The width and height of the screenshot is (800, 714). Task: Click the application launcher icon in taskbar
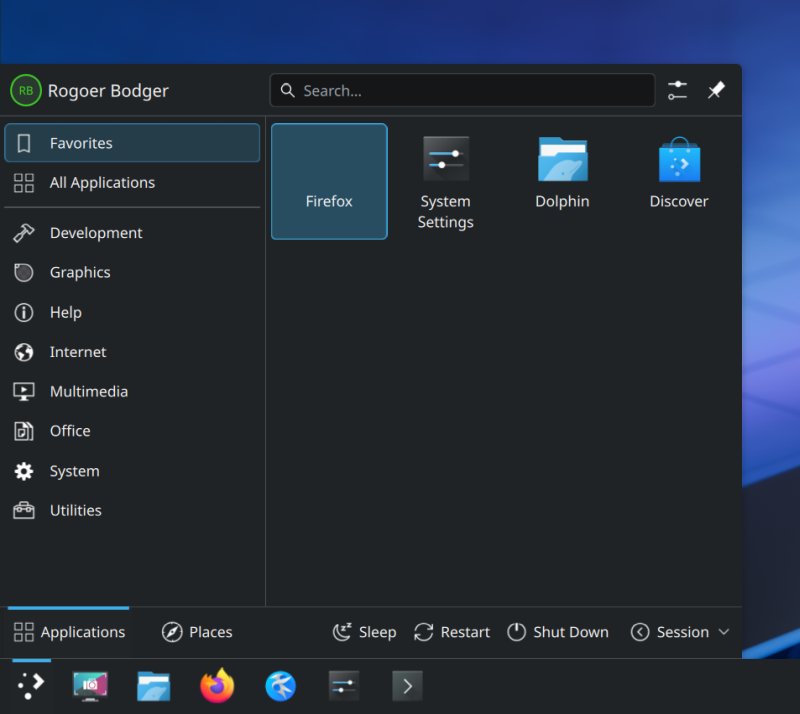point(31,686)
